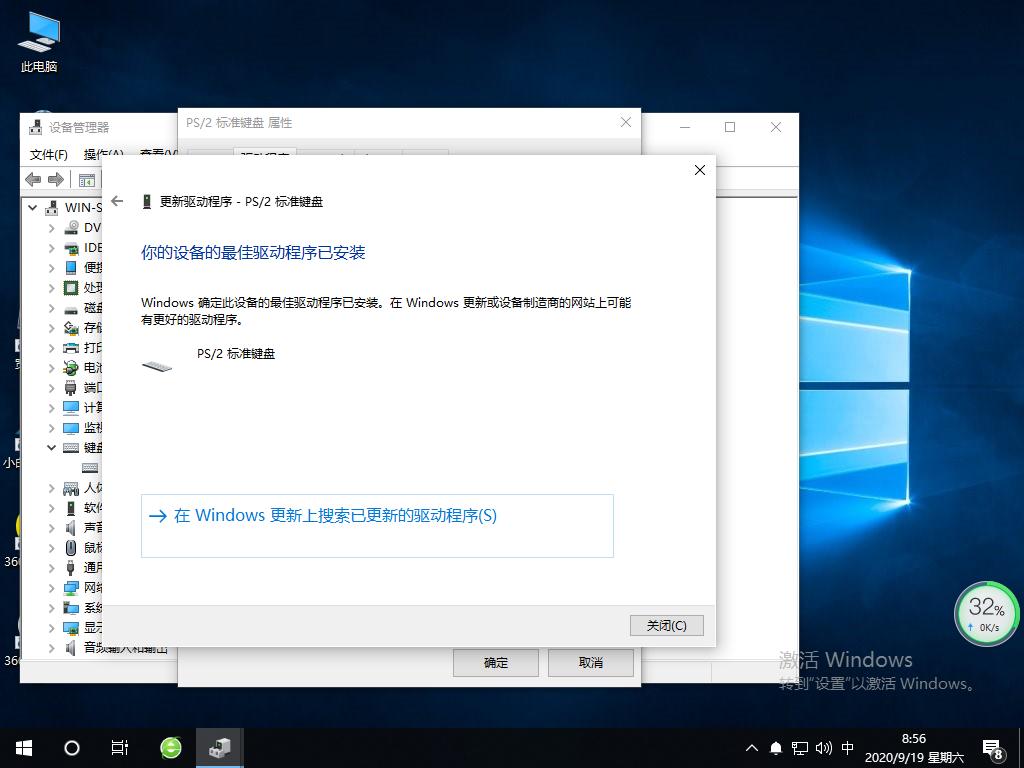
Task: Collapse the 键盘 category
Action: [52, 447]
